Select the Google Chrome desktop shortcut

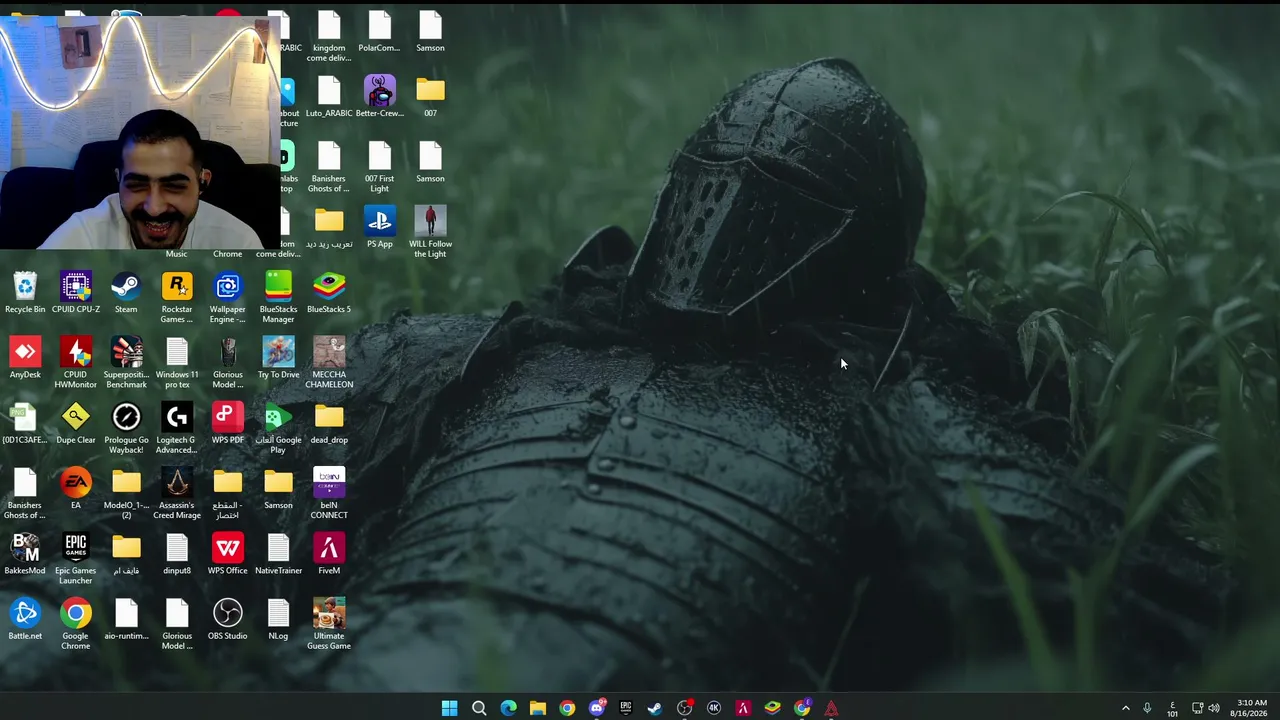coord(76,624)
